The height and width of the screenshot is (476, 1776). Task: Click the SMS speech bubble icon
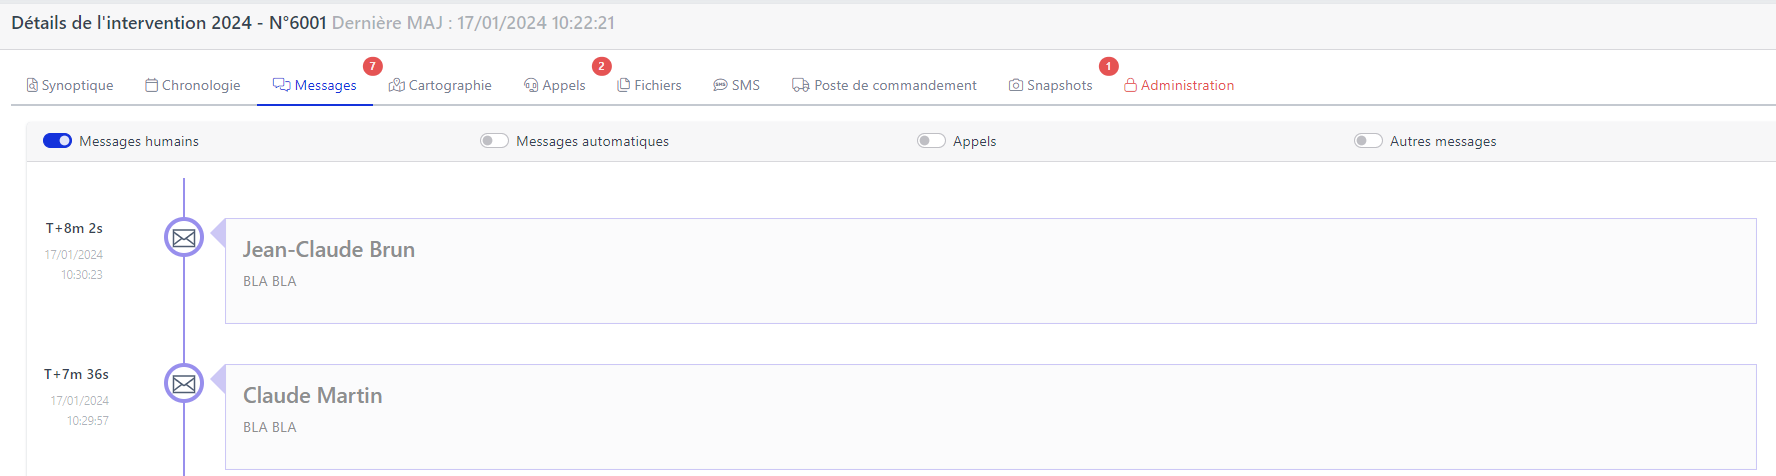(x=720, y=85)
